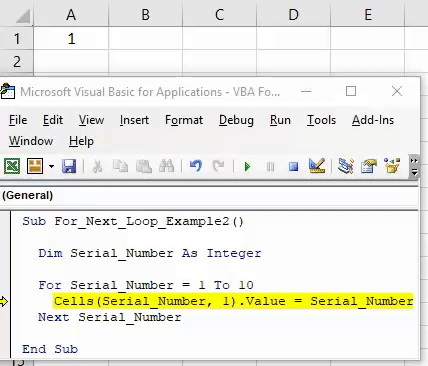Click the Break pause icon

[270, 166]
